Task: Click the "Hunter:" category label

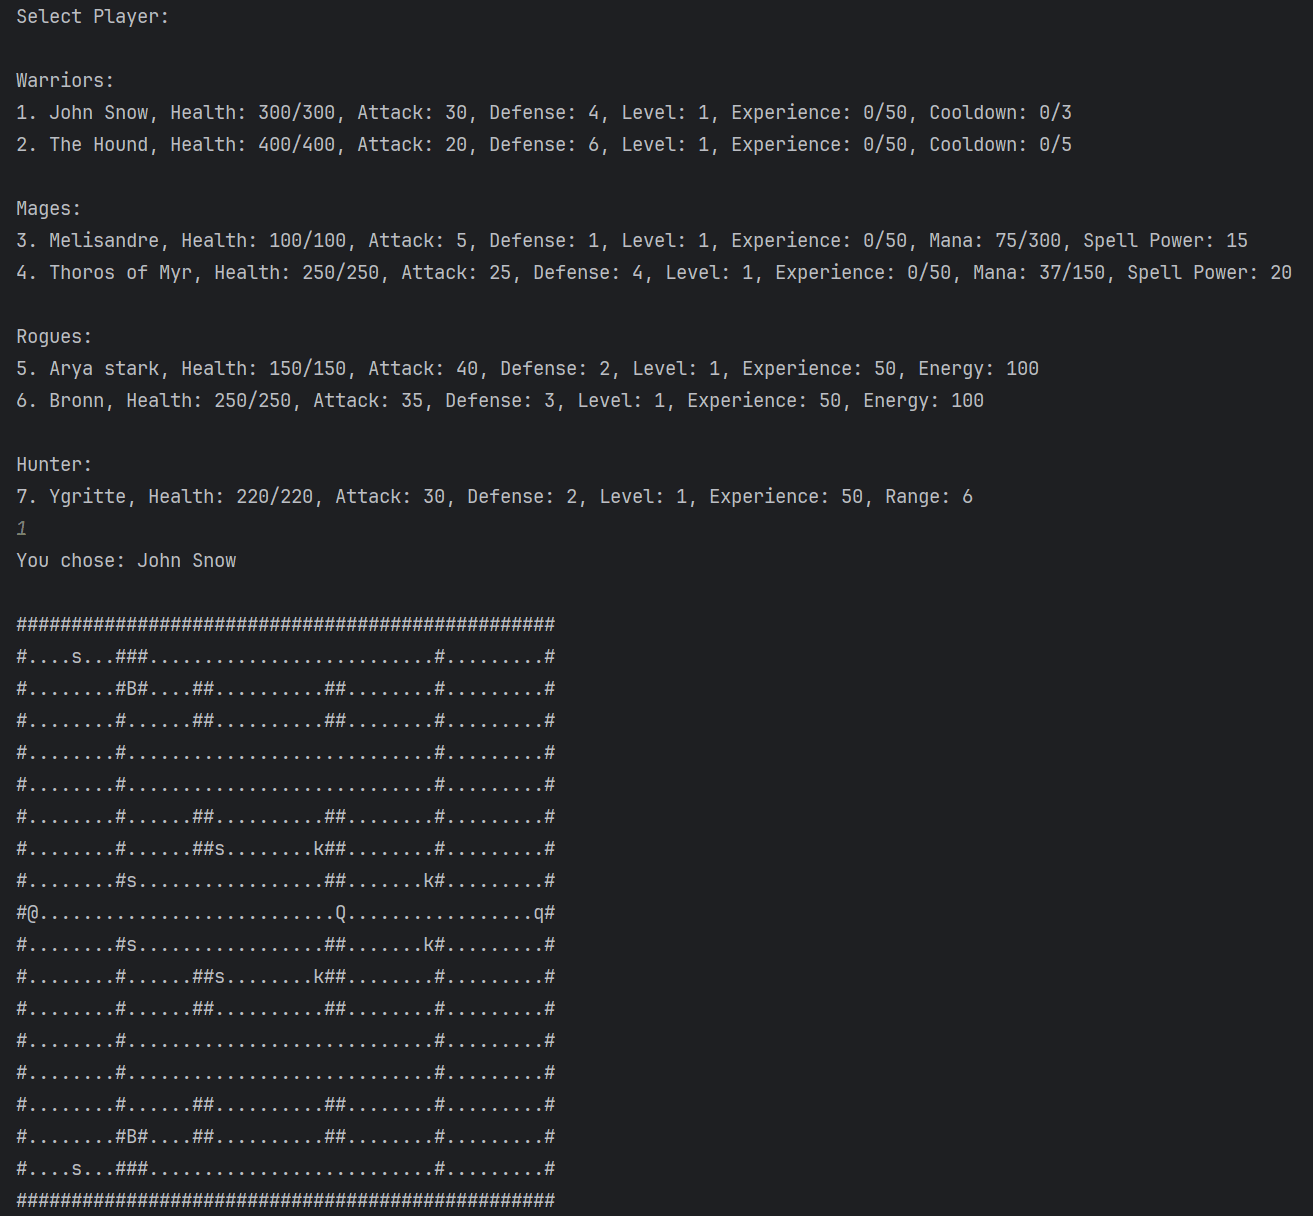Action: pos(54,465)
